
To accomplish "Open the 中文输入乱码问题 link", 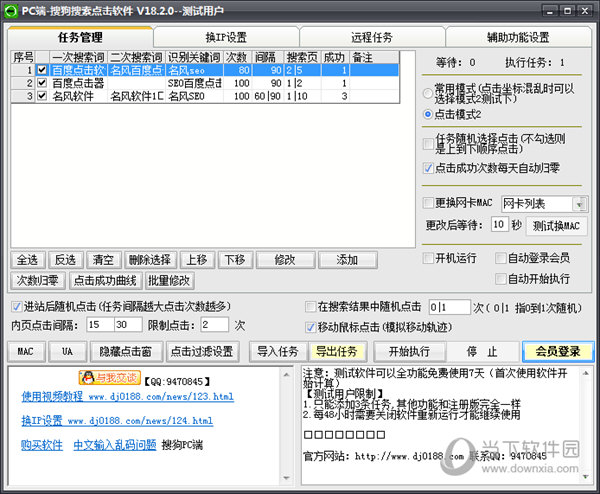I will point(115,445).
